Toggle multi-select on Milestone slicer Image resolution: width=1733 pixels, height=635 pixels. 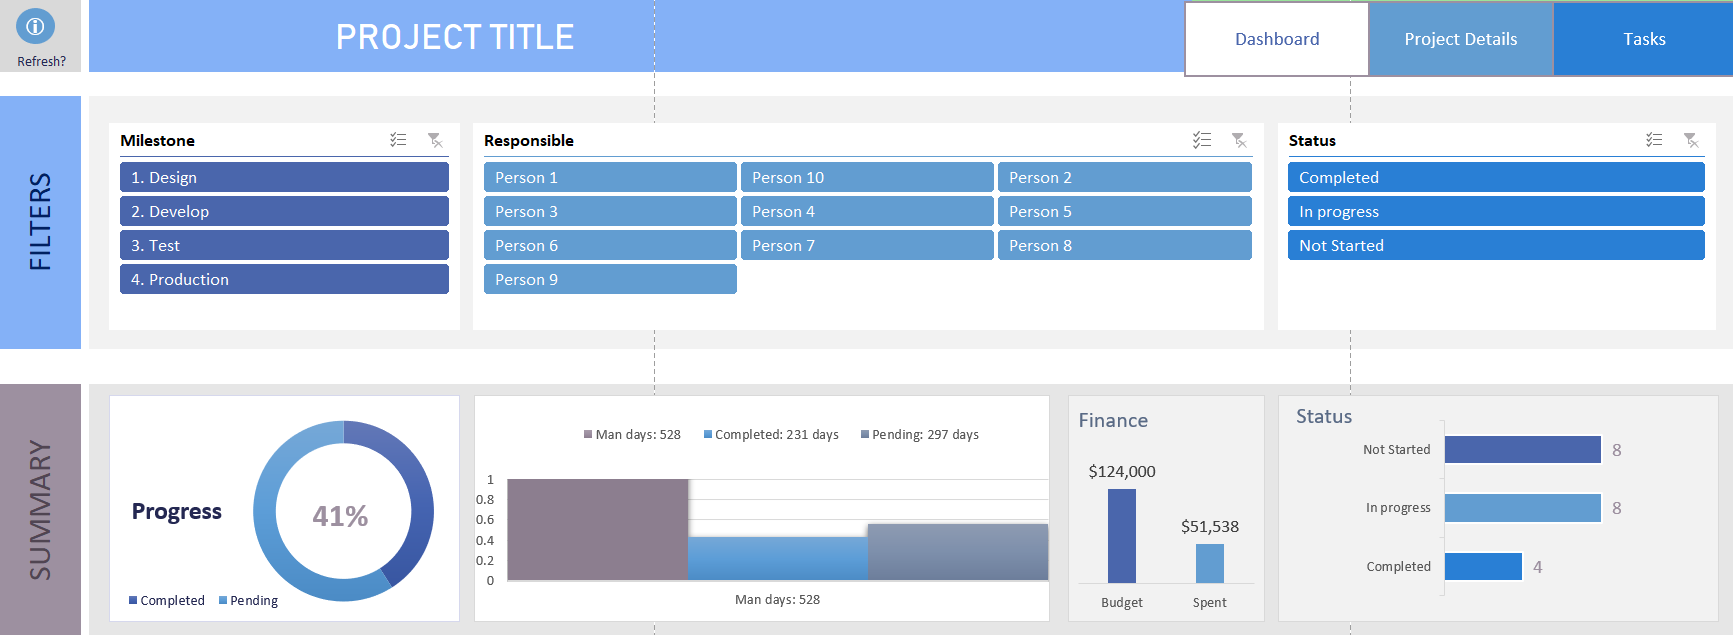point(398,140)
